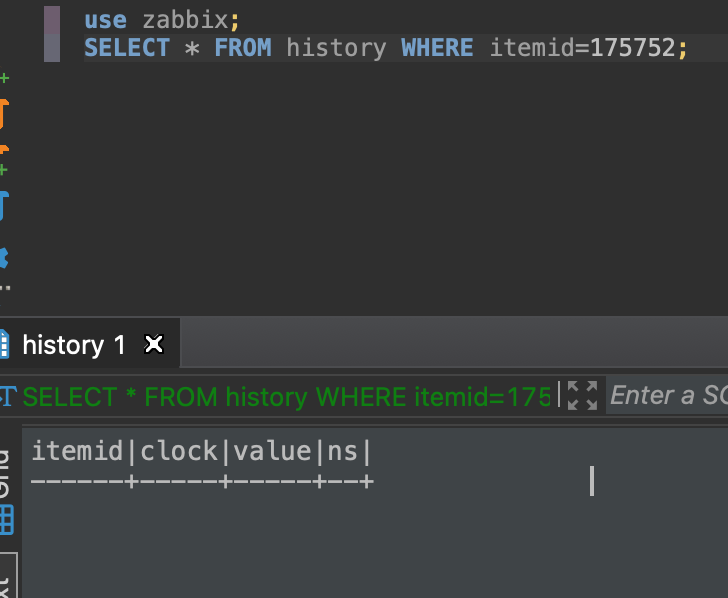Switch to the Text view side tab
Screen dimensions: 728x598
[x=7, y=576]
